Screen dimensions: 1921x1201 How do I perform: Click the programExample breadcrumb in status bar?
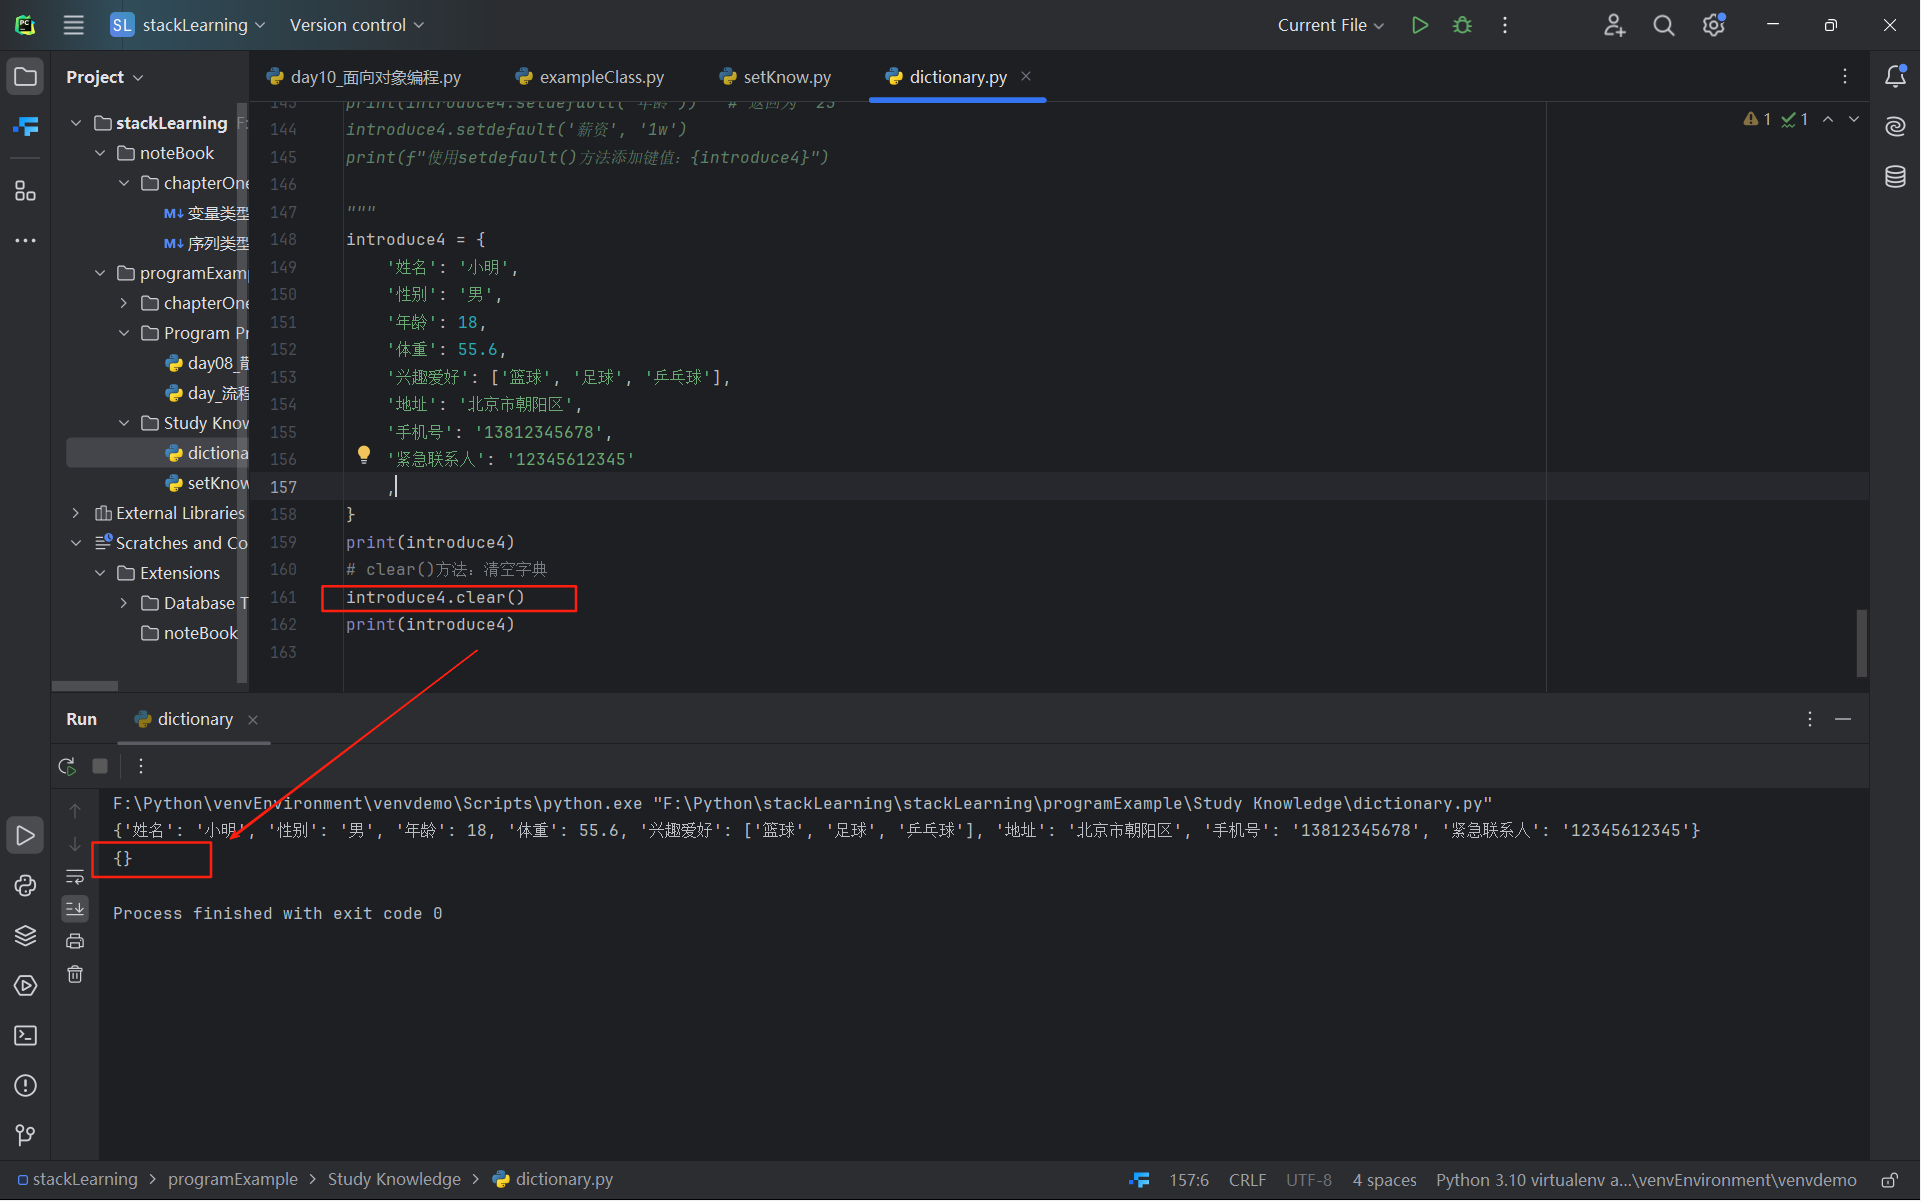(x=232, y=1180)
